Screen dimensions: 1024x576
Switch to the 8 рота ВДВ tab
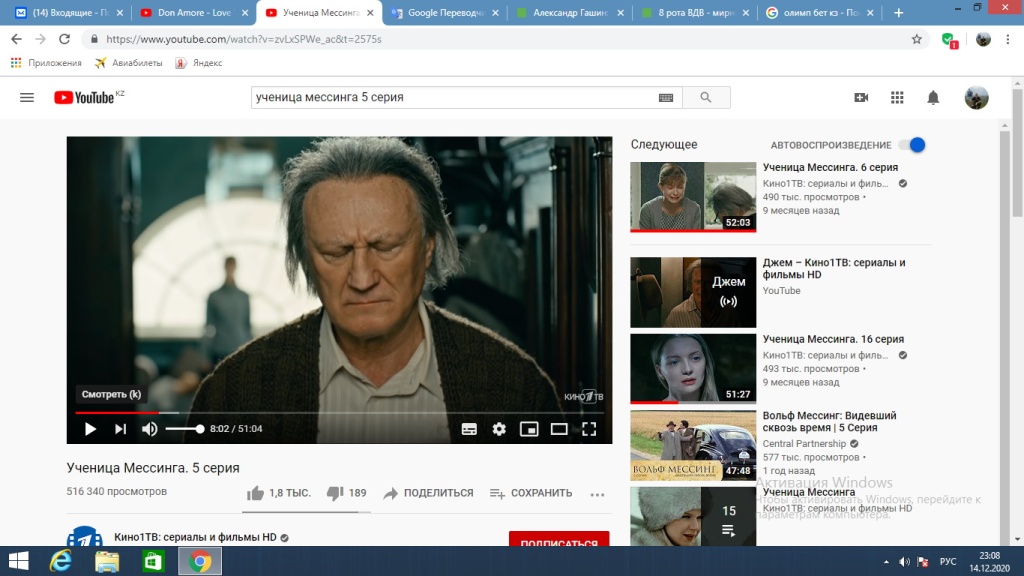click(695, 12)
